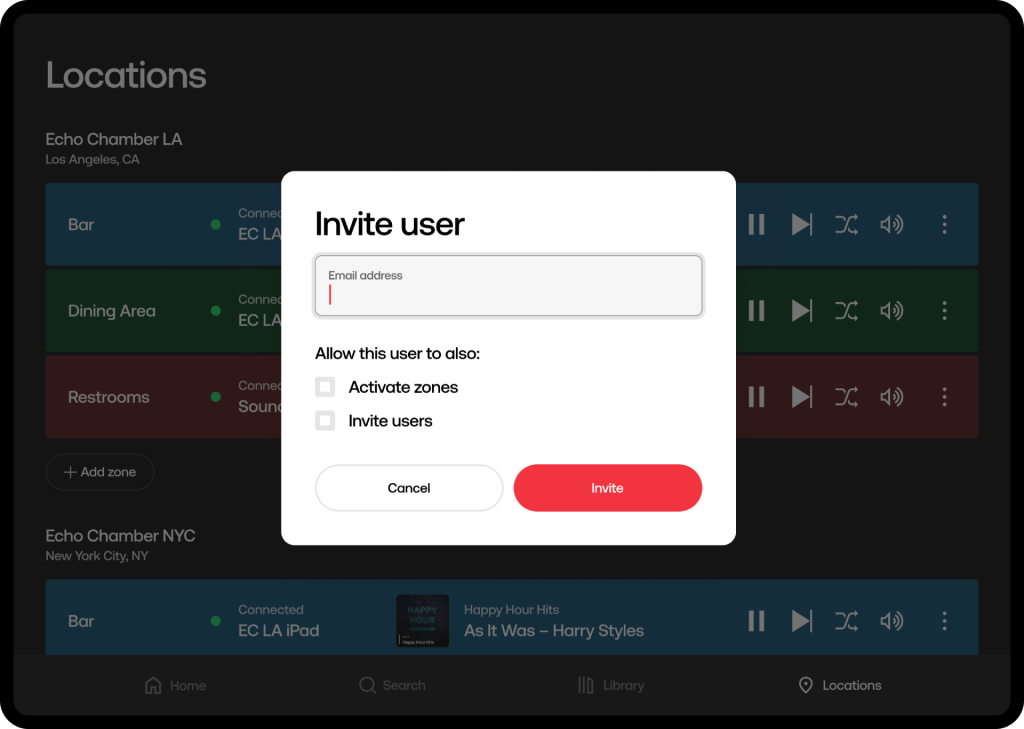The height and width of the screenshot is (729, 1024).
Task: Open the overflow menu for Restrooms
Action: [944, 397]
